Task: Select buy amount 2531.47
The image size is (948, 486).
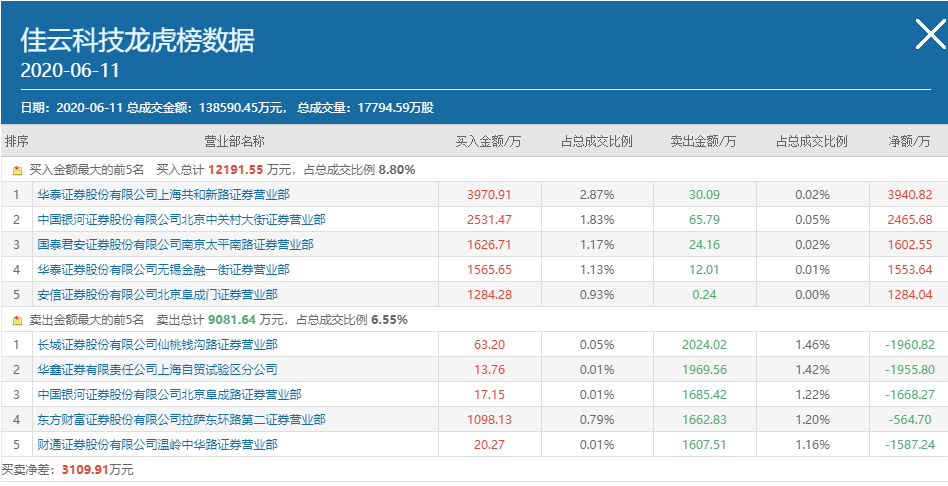Action: [489, 219]
